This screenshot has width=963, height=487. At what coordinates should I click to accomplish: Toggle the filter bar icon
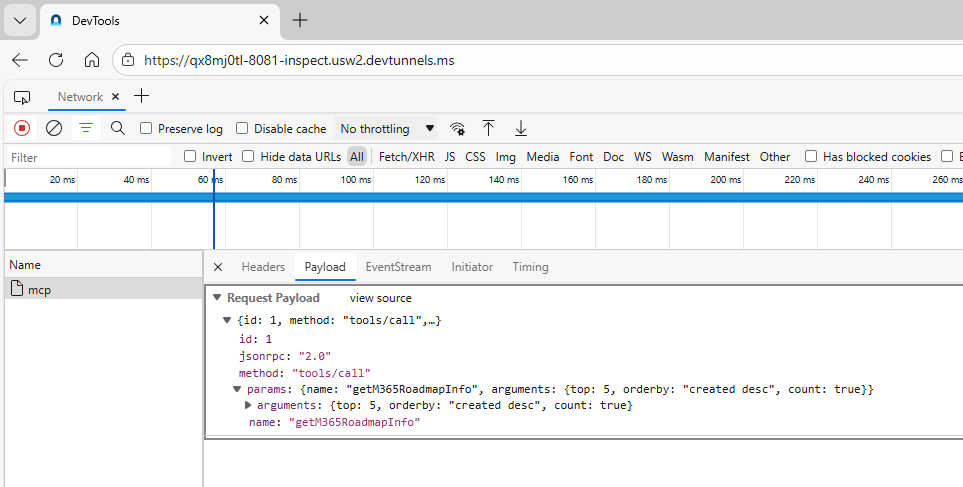click(86, 128)
